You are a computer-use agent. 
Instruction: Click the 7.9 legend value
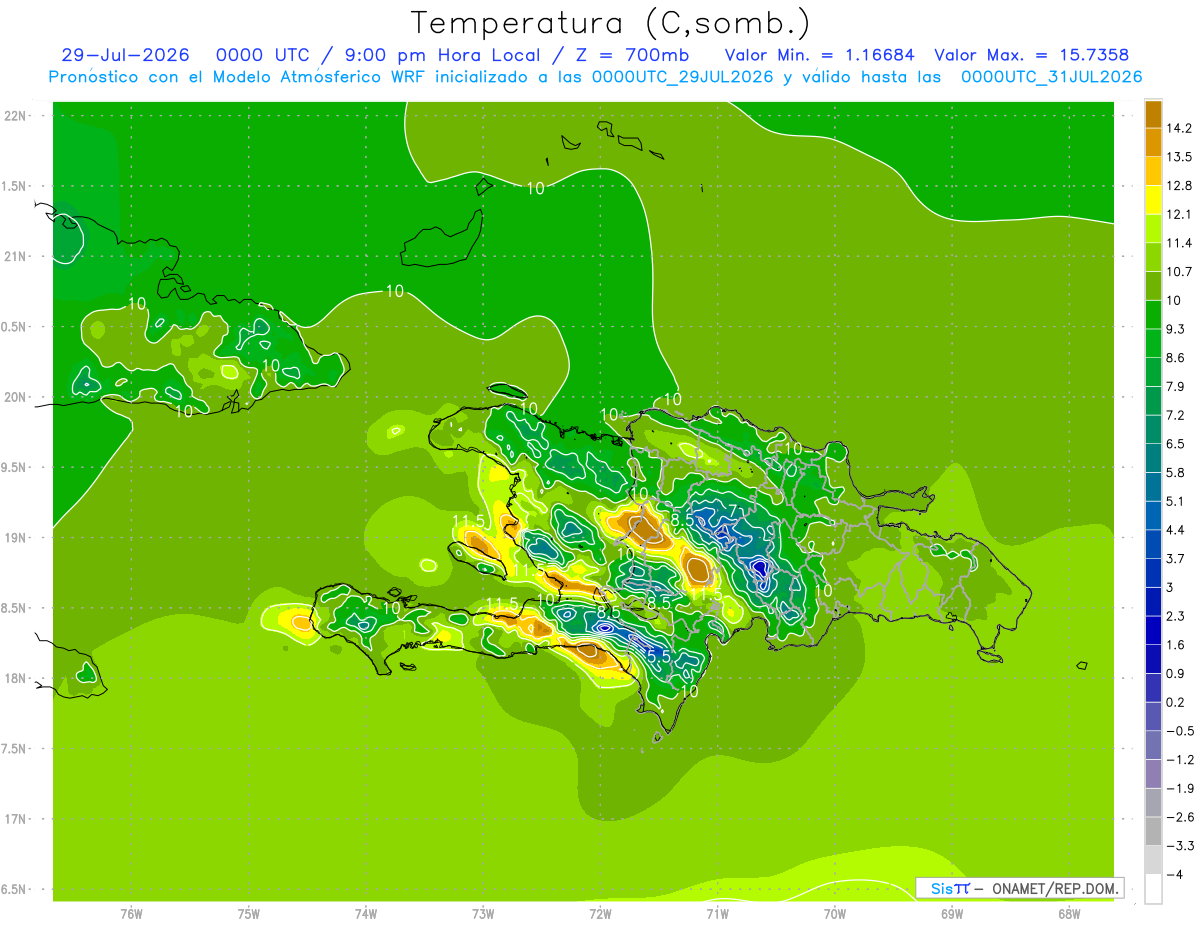tap(1177, 386)
